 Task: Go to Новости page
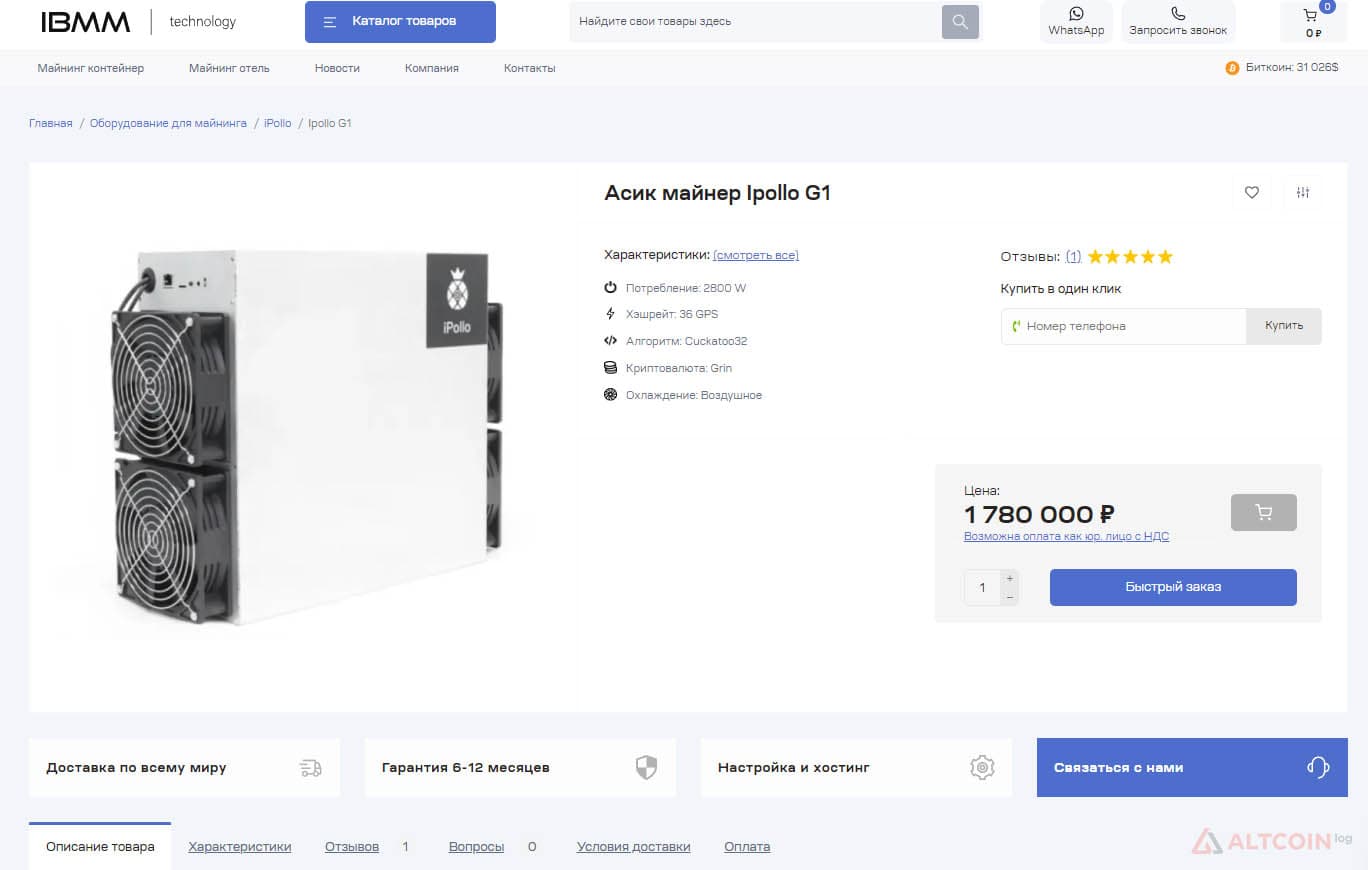(337, 68)
